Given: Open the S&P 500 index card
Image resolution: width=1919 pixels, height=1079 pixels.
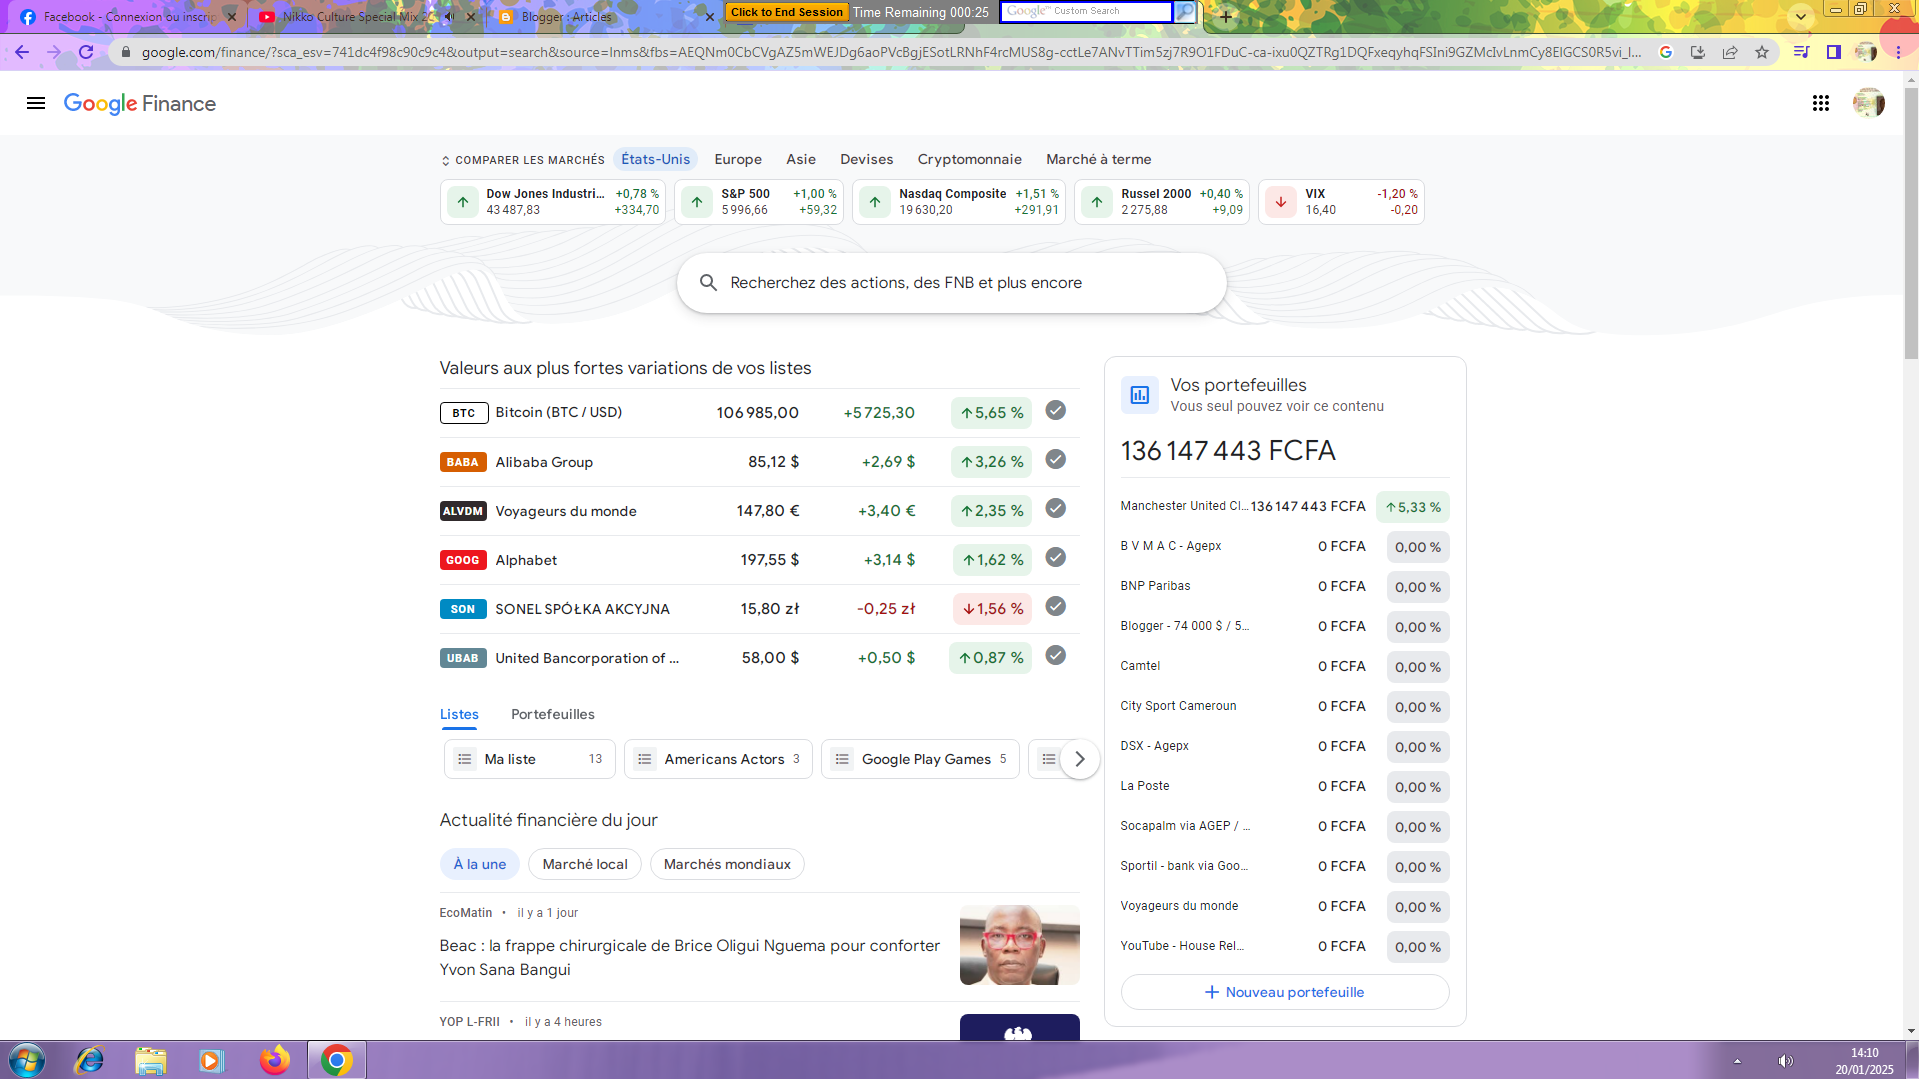Looking at the screenshot, I should 759,202.
